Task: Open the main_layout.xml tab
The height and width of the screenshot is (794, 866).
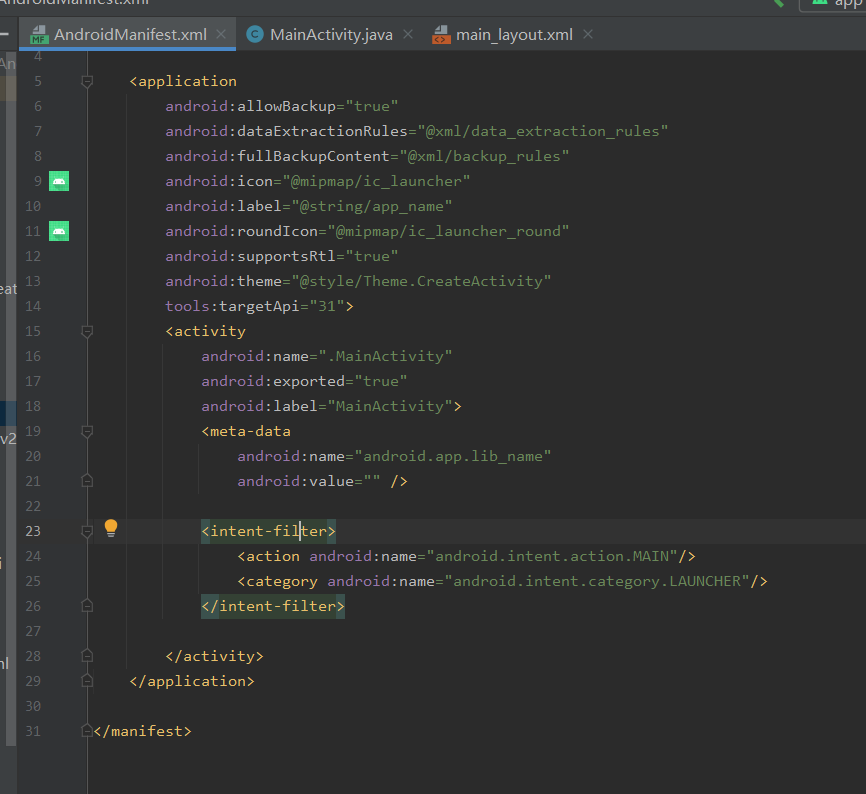Action: point(514,35)
